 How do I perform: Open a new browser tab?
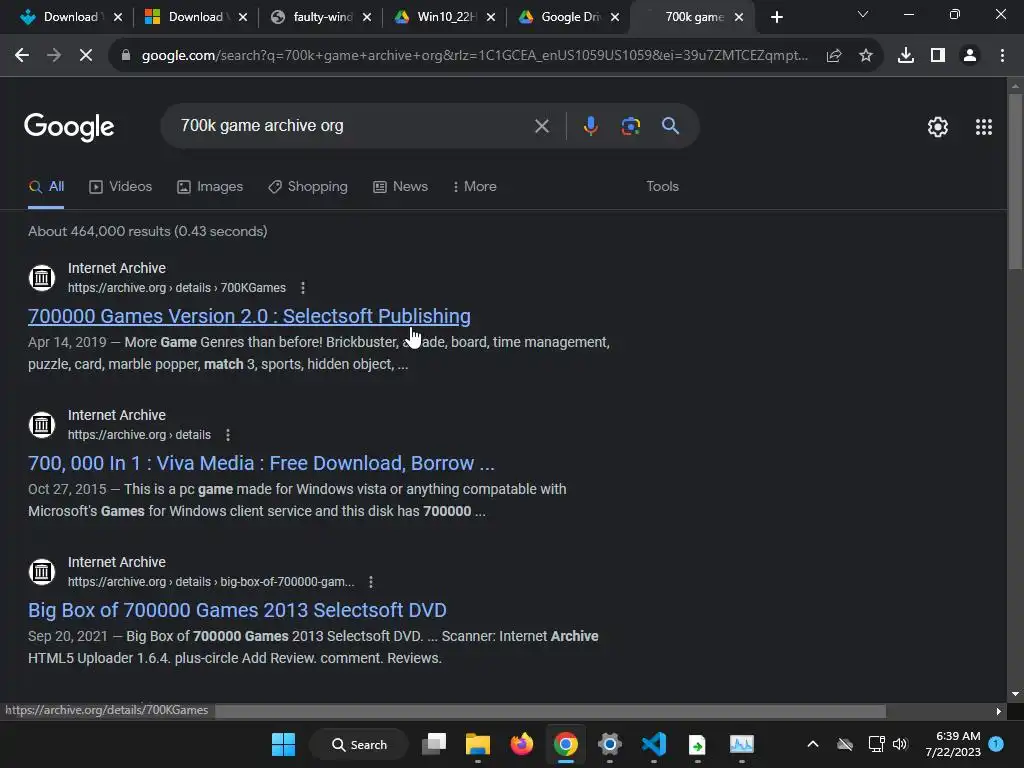click(776, 17)
